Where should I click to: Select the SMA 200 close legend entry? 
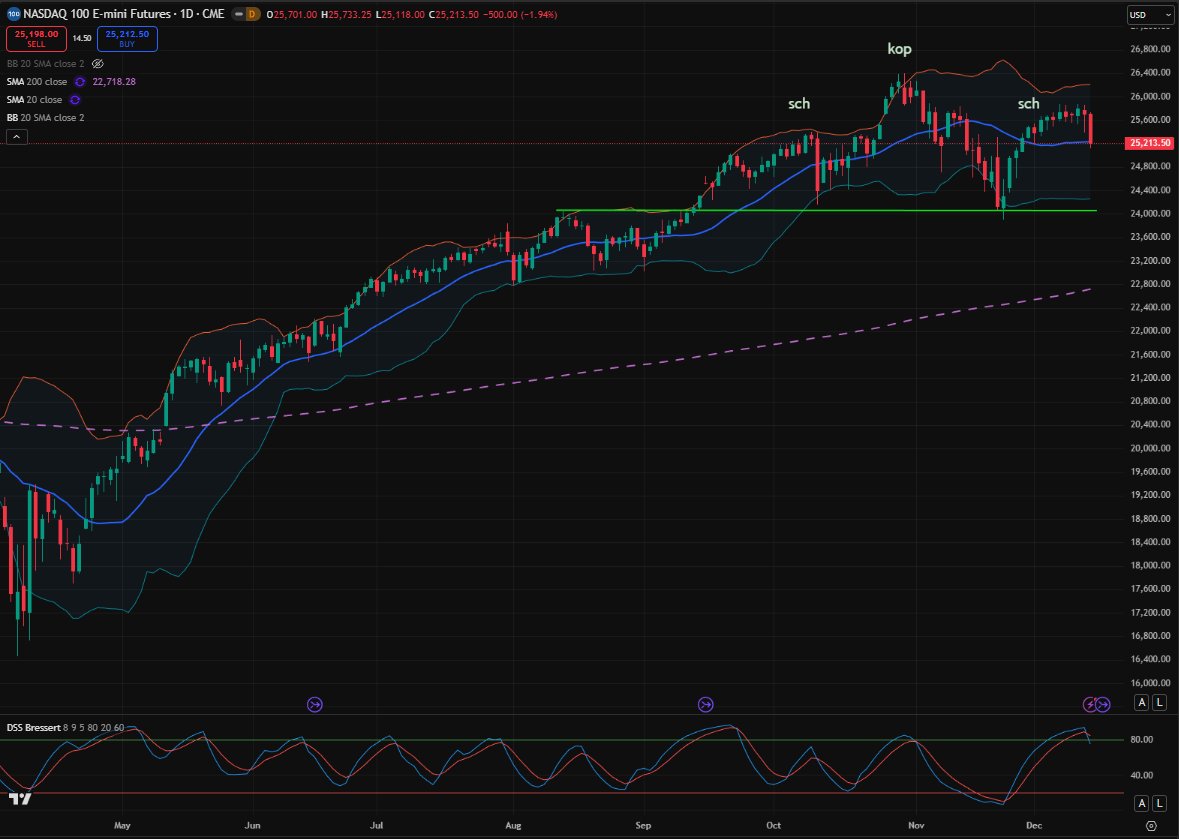(37, 81)
